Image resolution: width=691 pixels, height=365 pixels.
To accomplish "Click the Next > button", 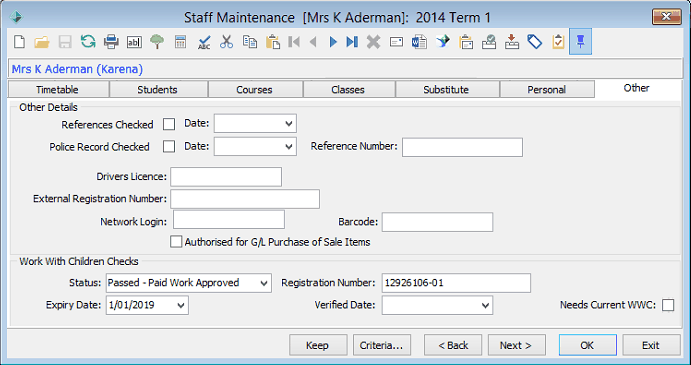I will coord(516,345).
